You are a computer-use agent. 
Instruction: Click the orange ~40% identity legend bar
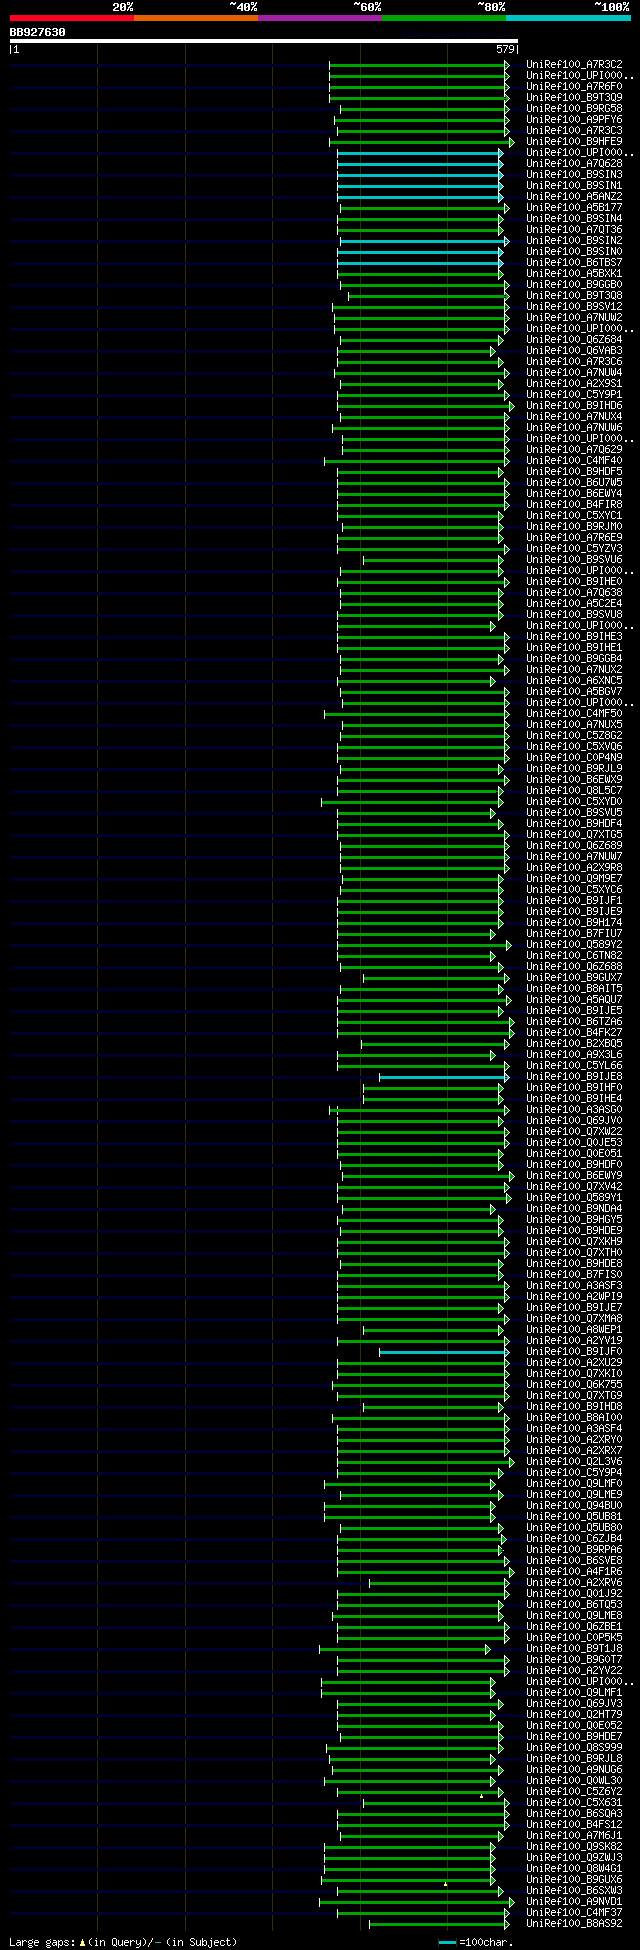[196, 18]
